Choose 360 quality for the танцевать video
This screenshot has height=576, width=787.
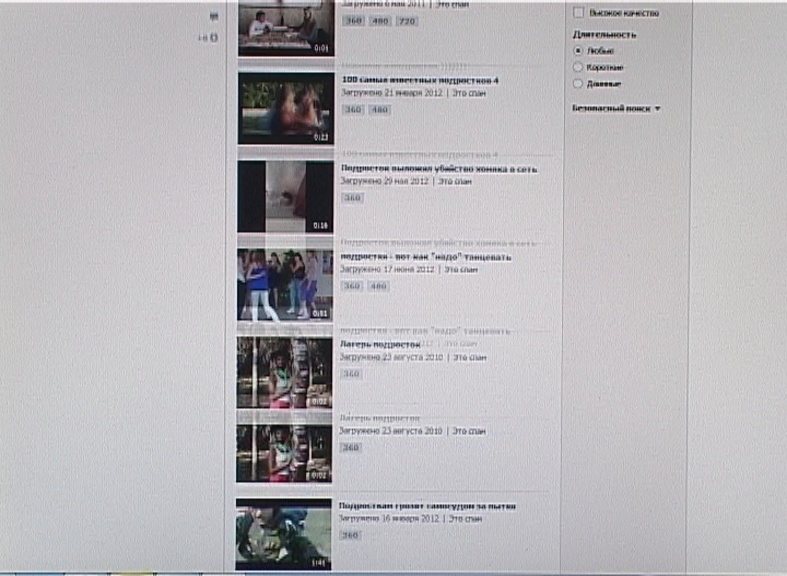tap(352, 286)
